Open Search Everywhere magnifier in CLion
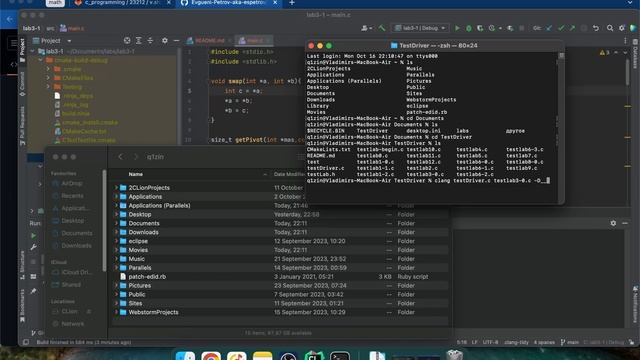 coord(610,28)
